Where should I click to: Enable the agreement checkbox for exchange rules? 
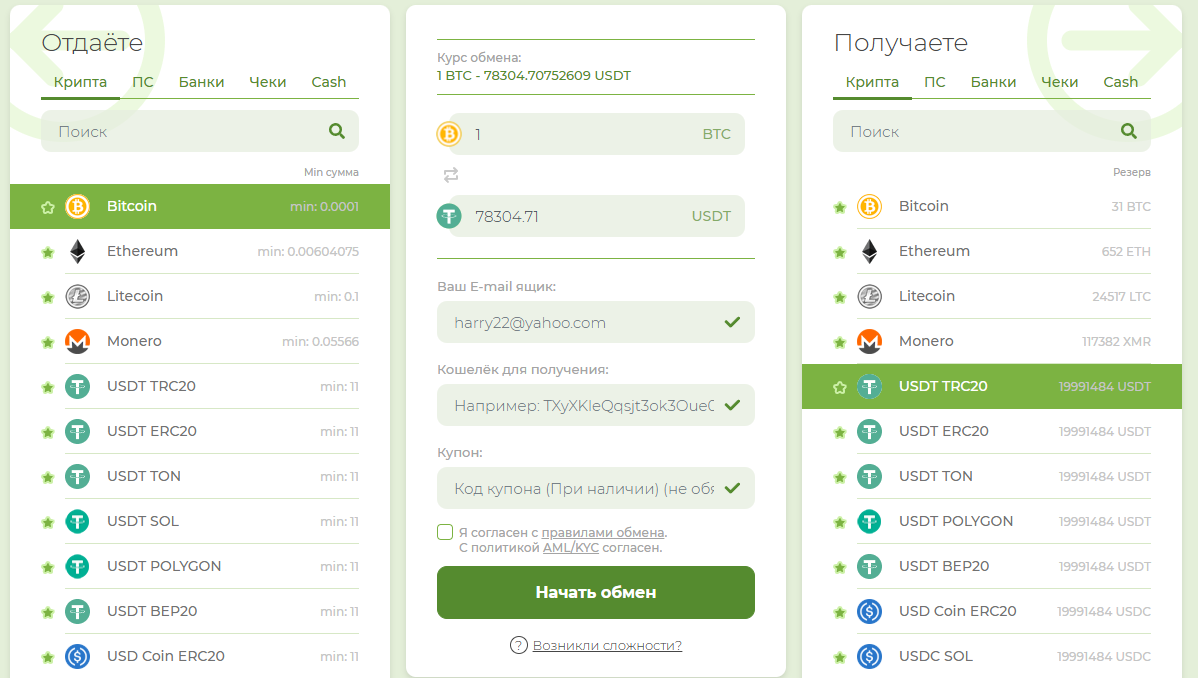[445, 532]
